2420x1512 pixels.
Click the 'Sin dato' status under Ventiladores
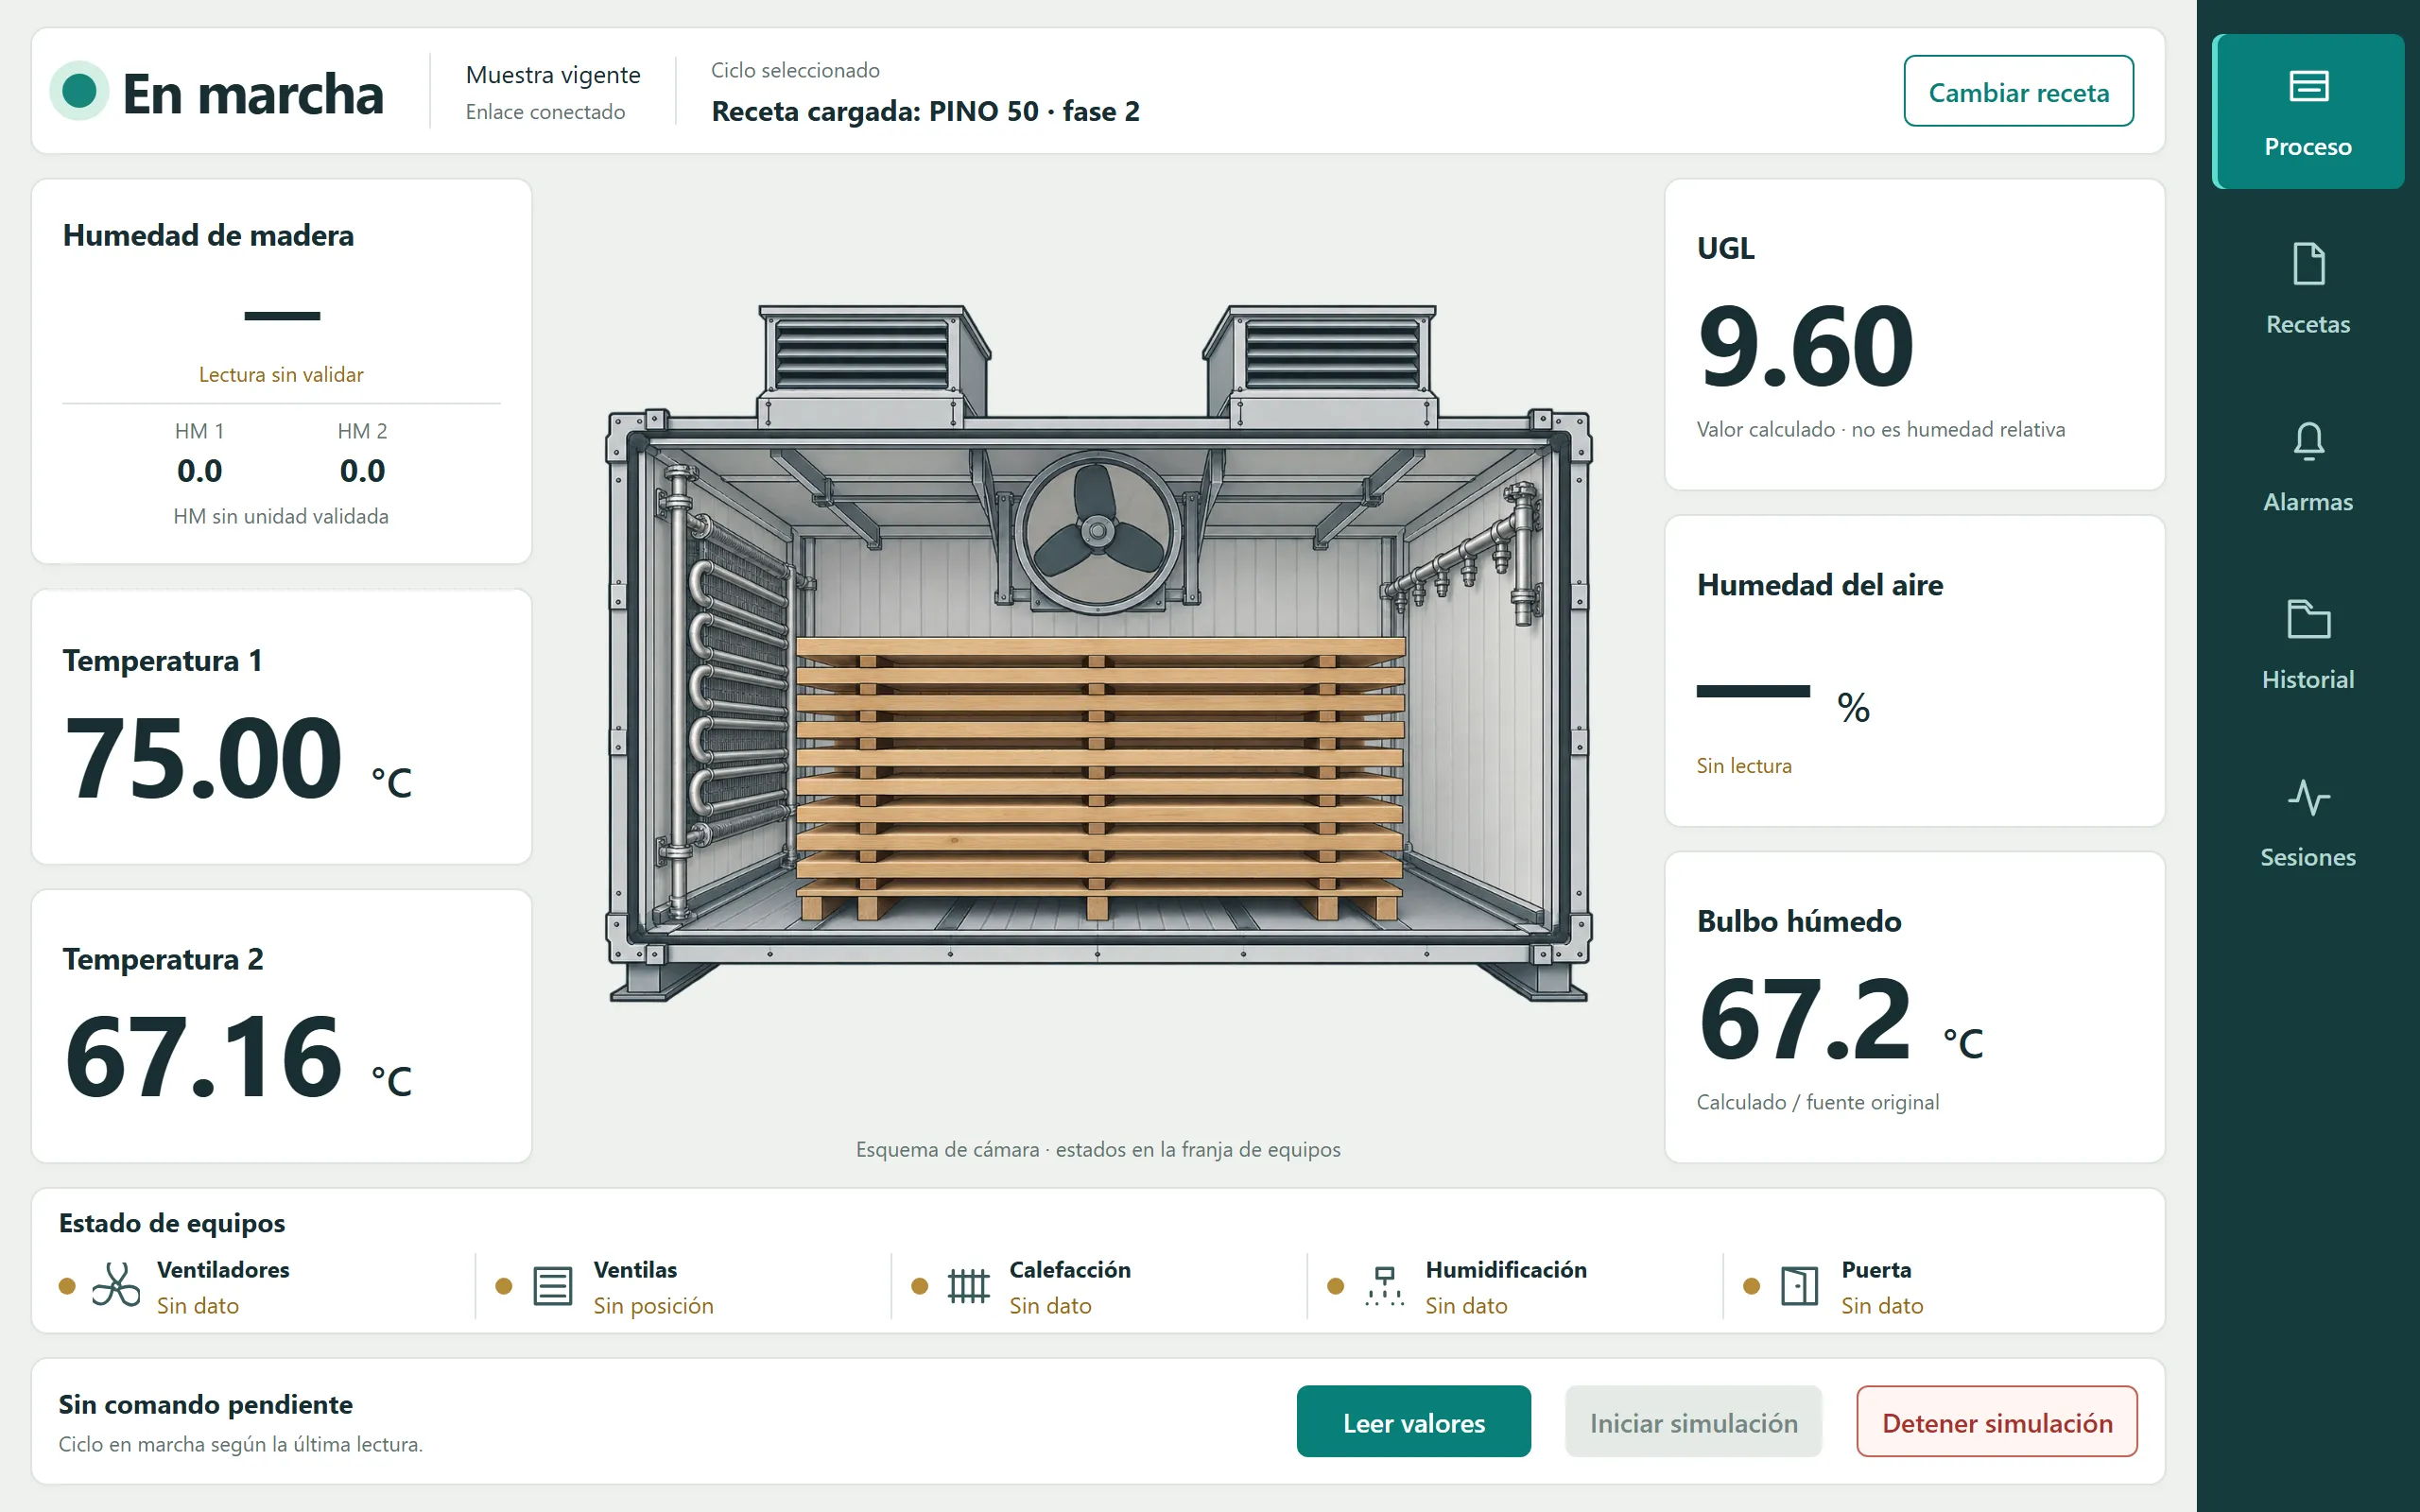coord(198,1306)
